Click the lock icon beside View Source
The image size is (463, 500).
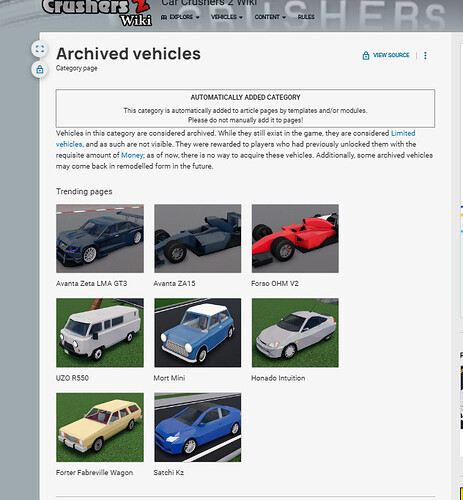pos(366,55)
